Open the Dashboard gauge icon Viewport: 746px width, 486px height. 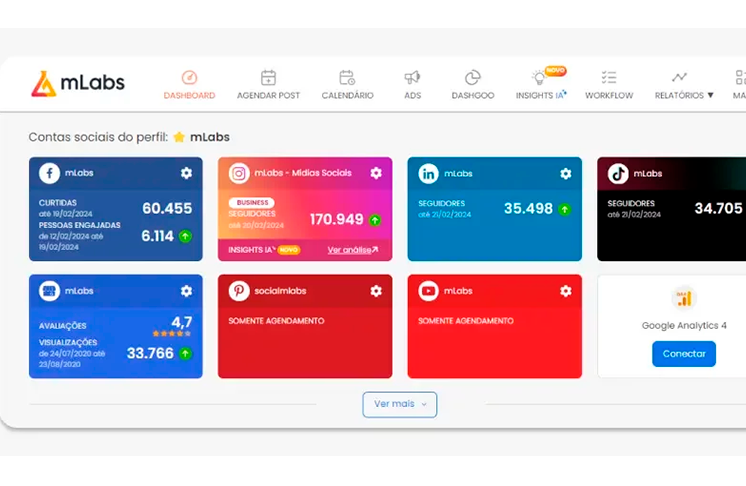(x=189, y=78)
